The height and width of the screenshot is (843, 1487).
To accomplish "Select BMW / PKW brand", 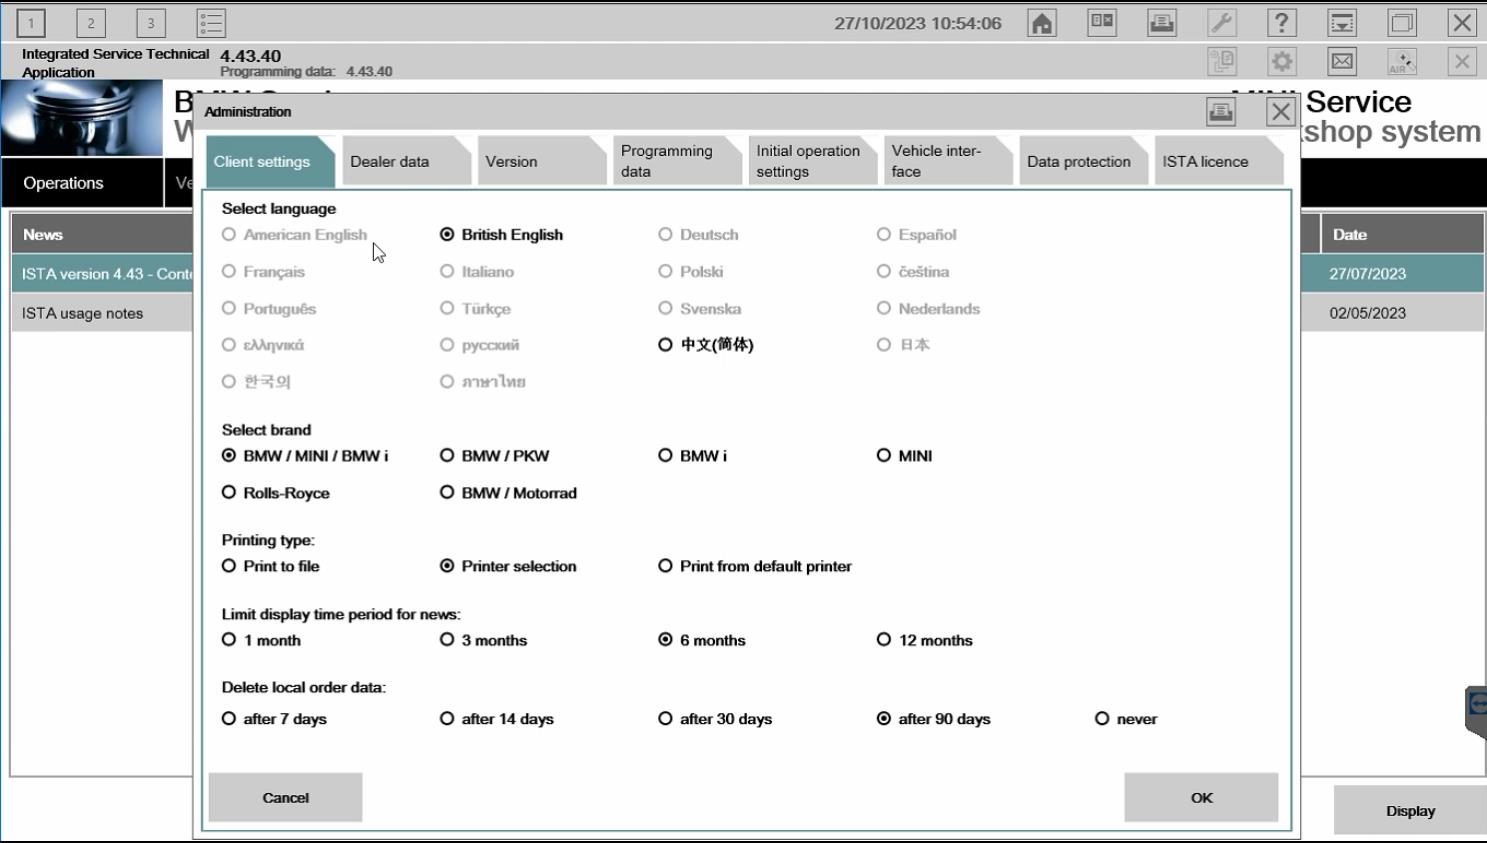I will 494,455.
